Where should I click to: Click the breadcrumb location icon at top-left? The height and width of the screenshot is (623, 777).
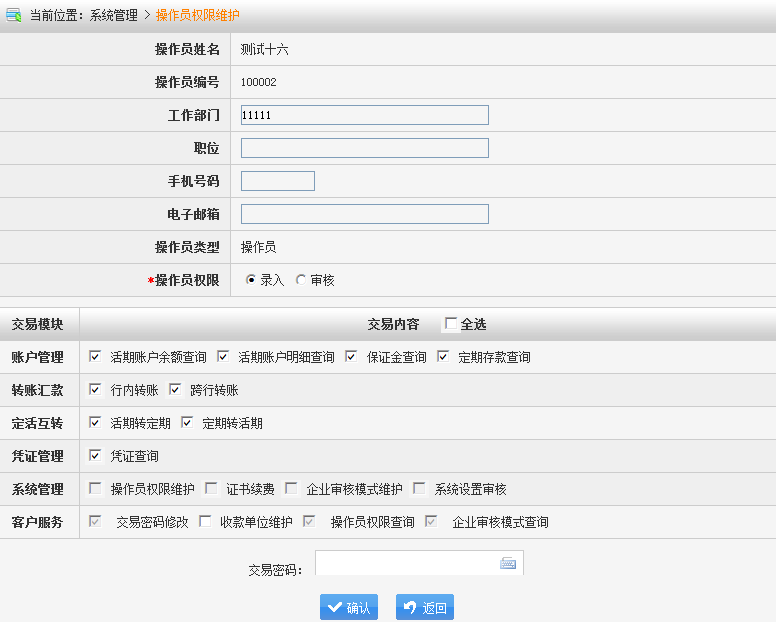[x=14, y=15]
